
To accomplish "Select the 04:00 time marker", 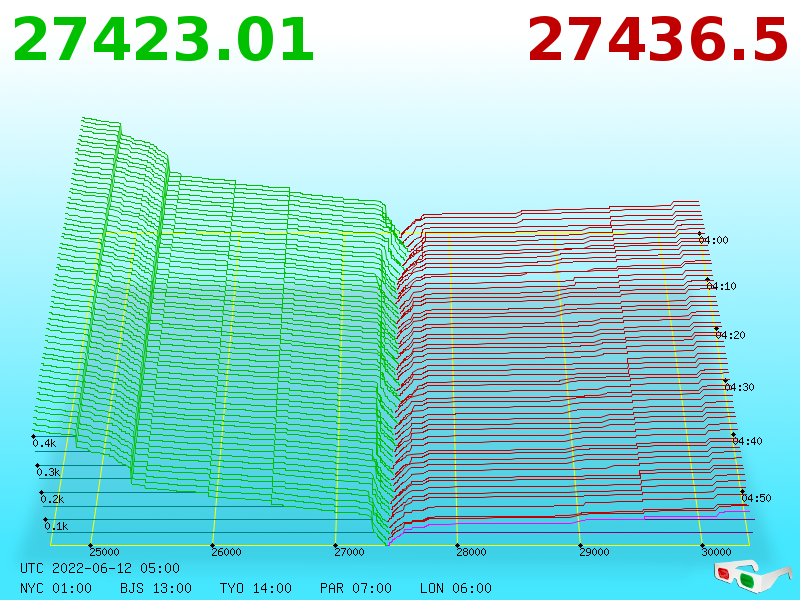I will 714,240.
